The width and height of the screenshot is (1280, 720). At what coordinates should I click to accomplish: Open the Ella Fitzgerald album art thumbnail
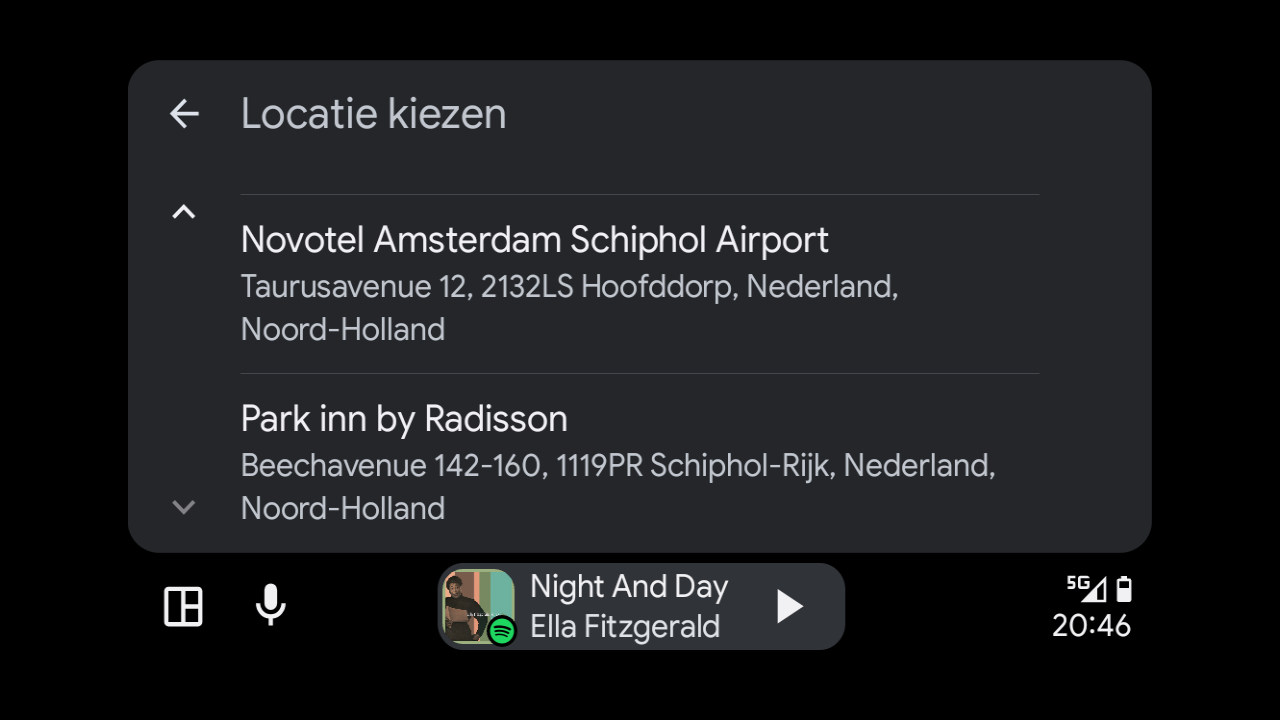[x=478, y=606]
